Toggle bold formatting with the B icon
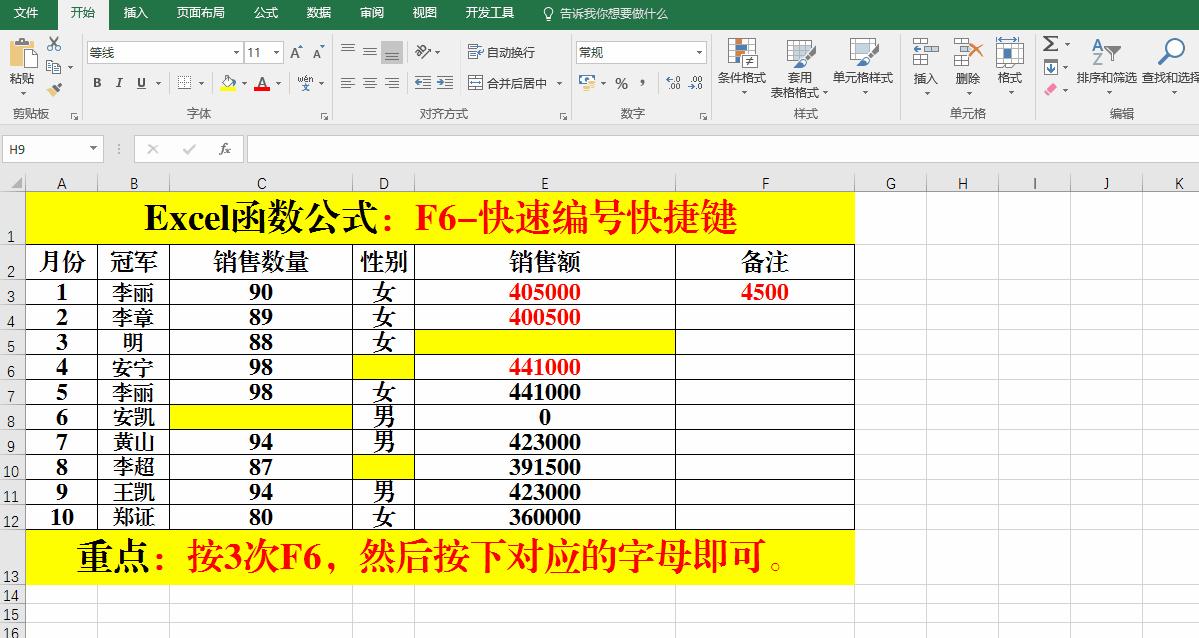 [98, 83]
